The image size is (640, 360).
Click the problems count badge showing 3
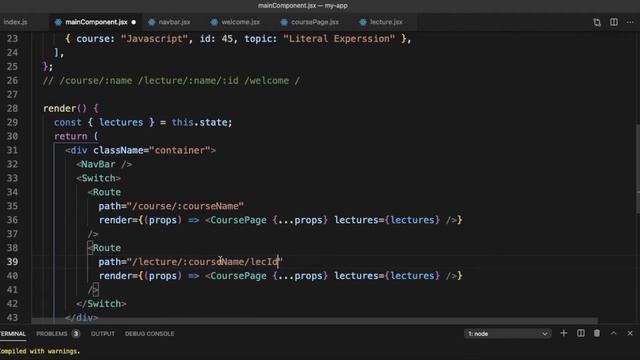pyautogui.click(x=76, y=334)
